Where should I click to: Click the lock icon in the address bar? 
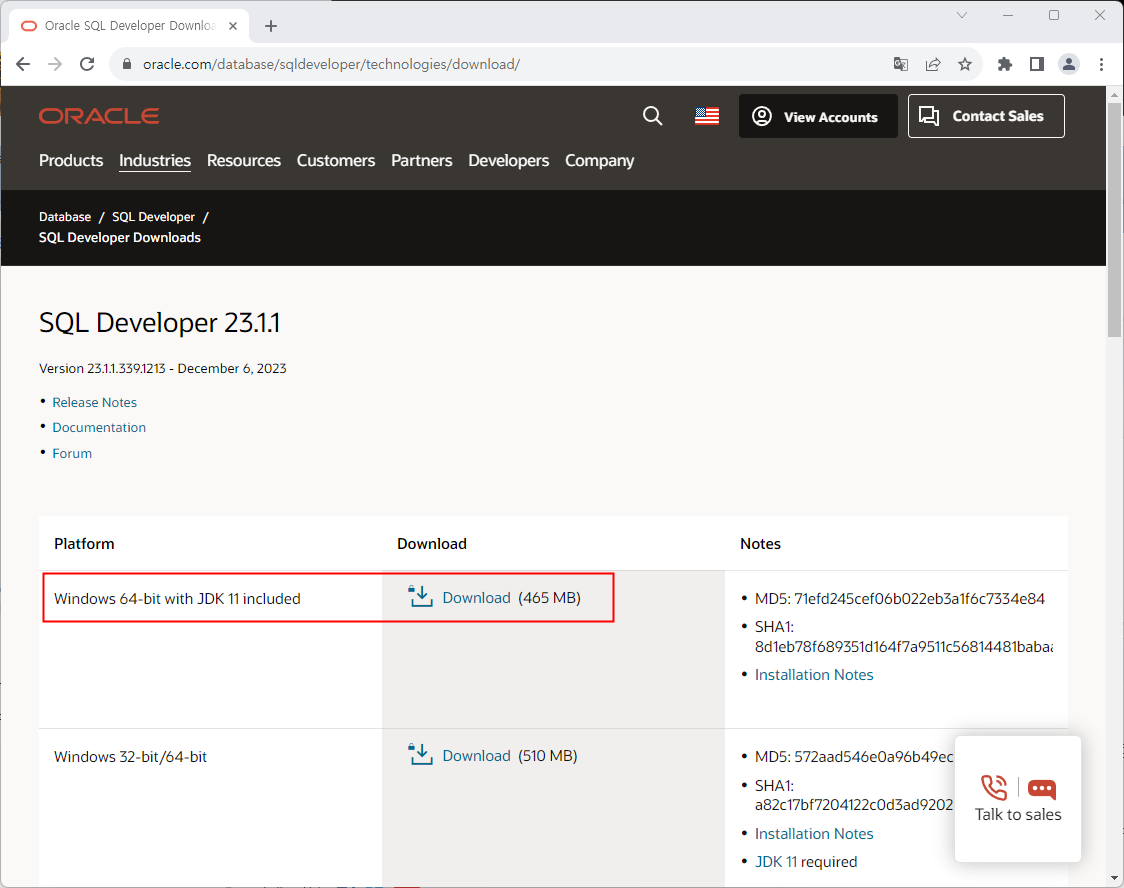tap(127, 64)
